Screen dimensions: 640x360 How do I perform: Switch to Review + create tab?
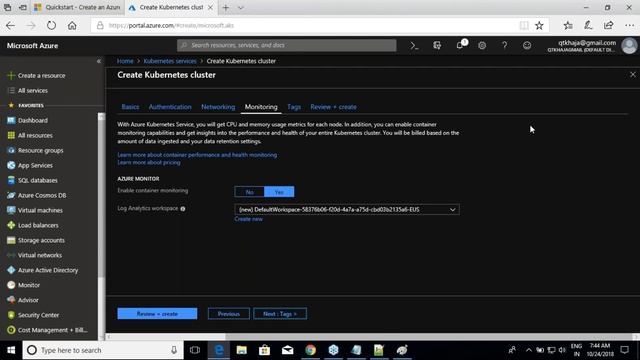click(x=333, y=107)
